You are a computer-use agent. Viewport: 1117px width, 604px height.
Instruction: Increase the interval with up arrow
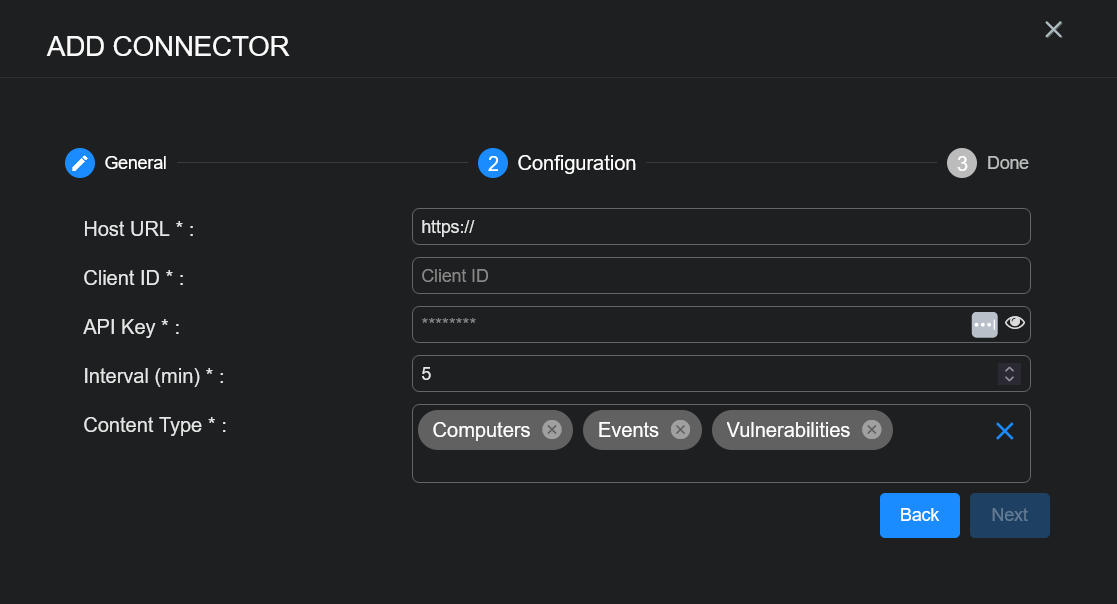point(1009,369)
